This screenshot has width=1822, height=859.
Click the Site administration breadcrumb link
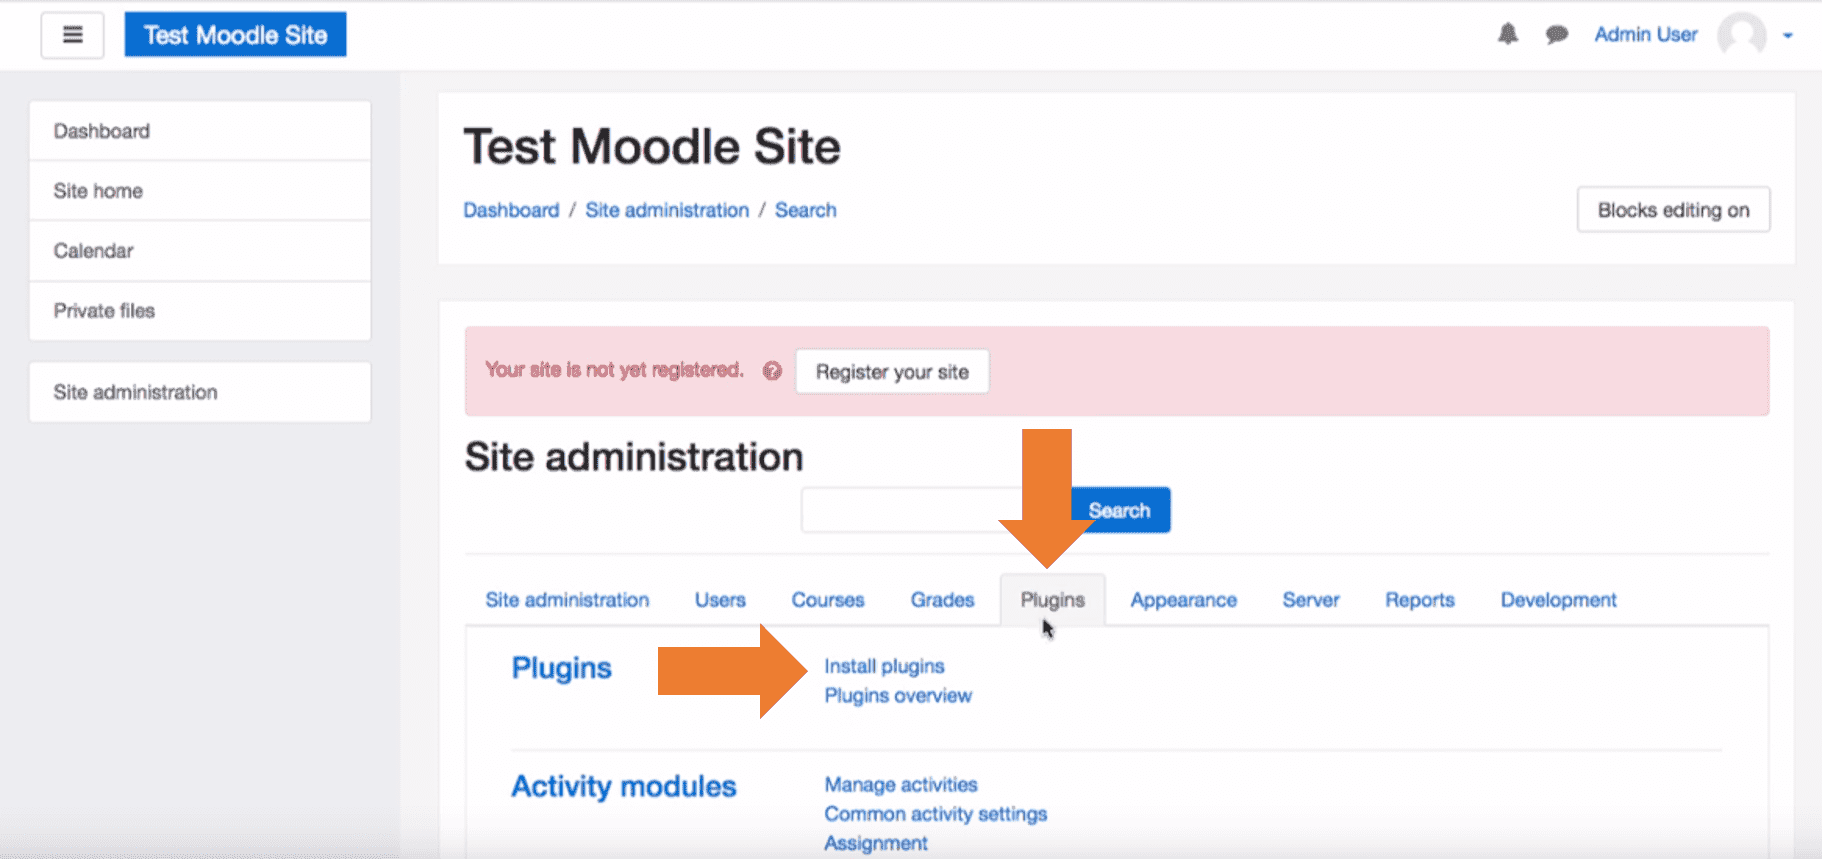coord(667,210)
